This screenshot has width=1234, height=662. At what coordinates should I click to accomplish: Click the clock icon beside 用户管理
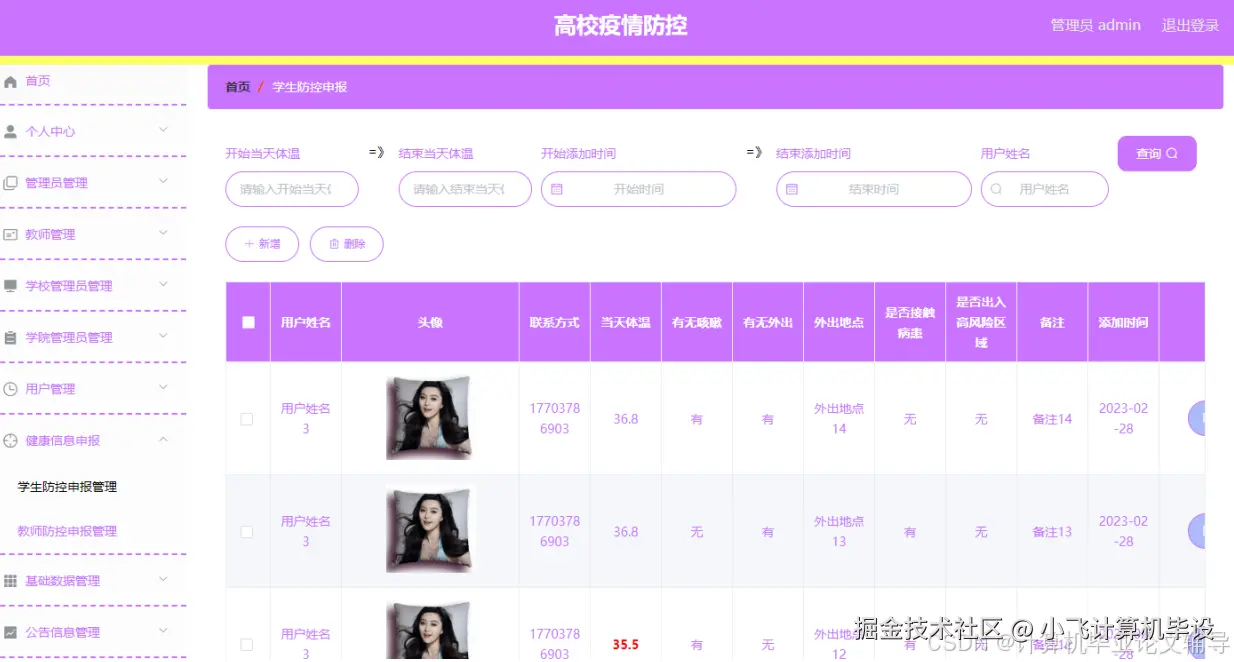[x=11, y=389]
